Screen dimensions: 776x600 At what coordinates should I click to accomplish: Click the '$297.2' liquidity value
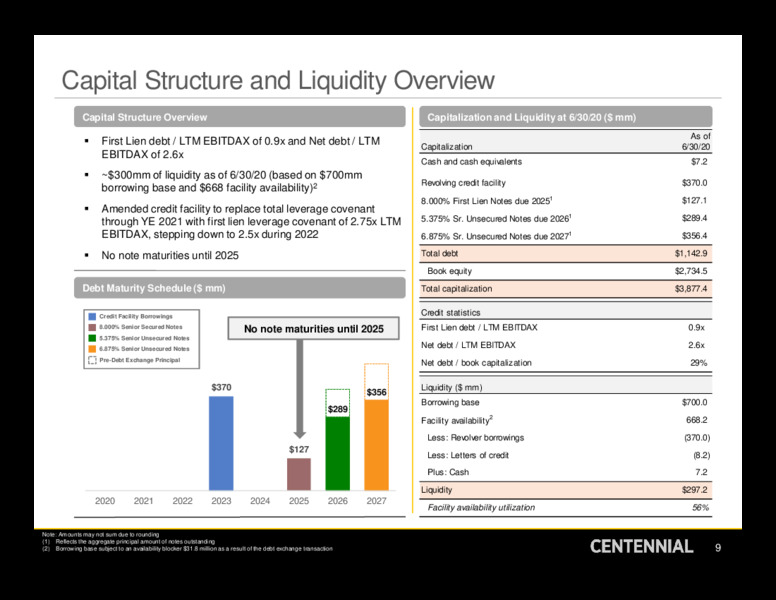click(x=694, y=490)
